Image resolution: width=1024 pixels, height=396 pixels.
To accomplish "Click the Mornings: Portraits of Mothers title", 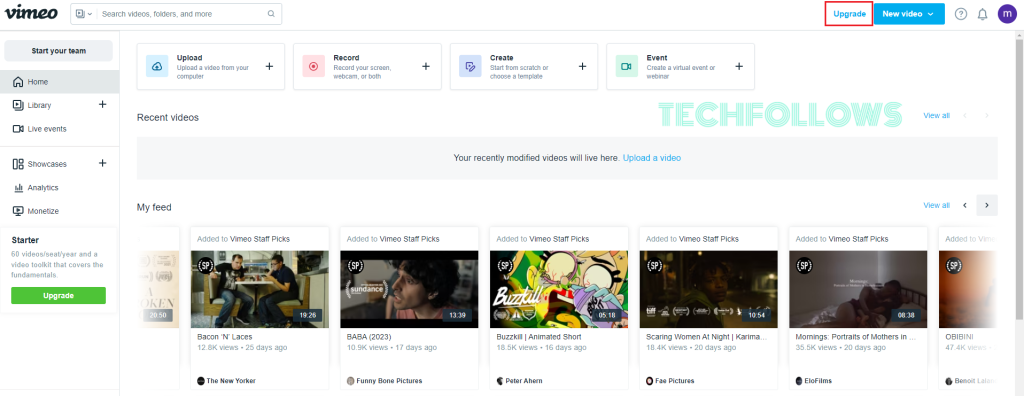I will (x=856, y=337).
